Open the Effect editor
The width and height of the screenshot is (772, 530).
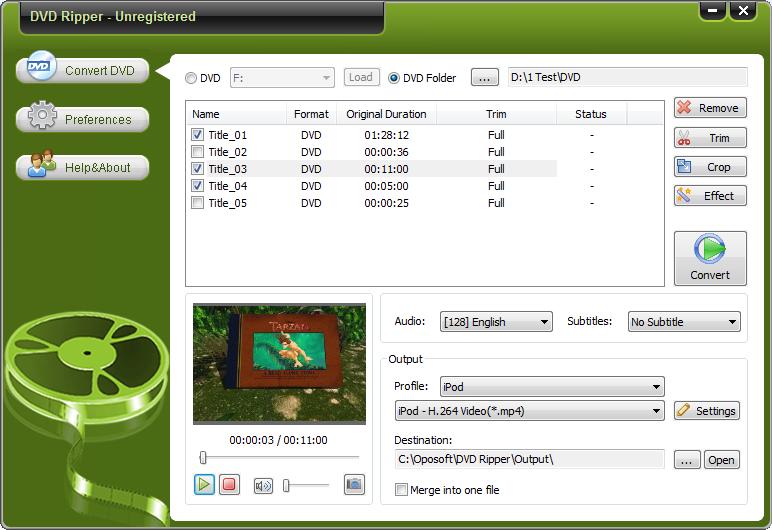tap(710, 196)
